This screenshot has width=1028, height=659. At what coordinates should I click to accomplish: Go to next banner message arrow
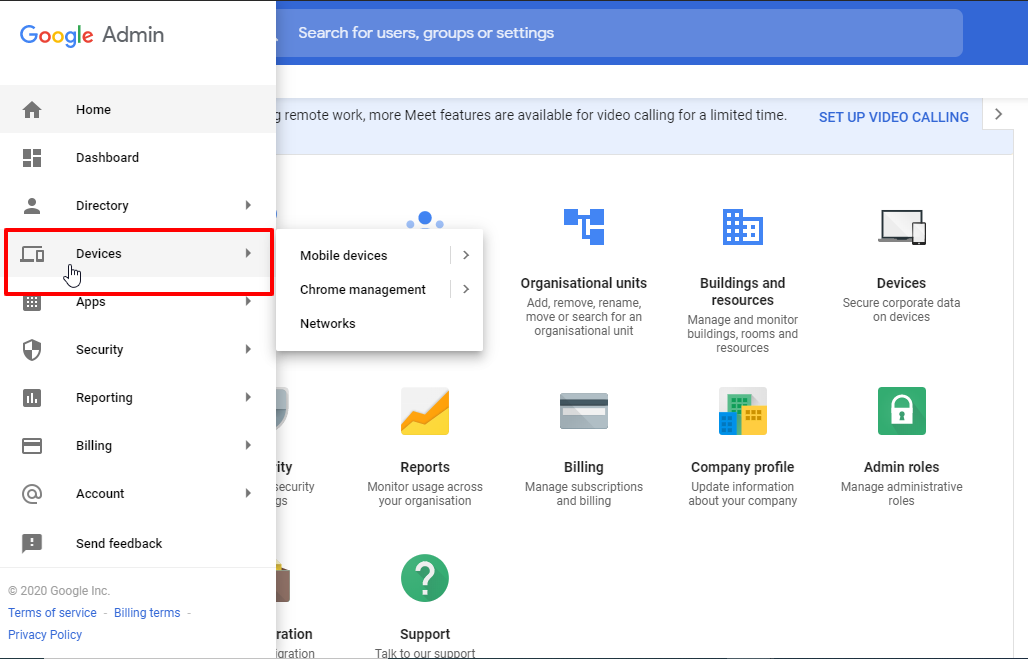tap(998, 114)
